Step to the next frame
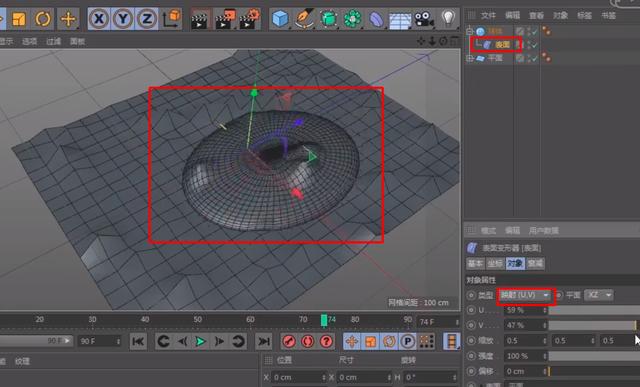 219,341
